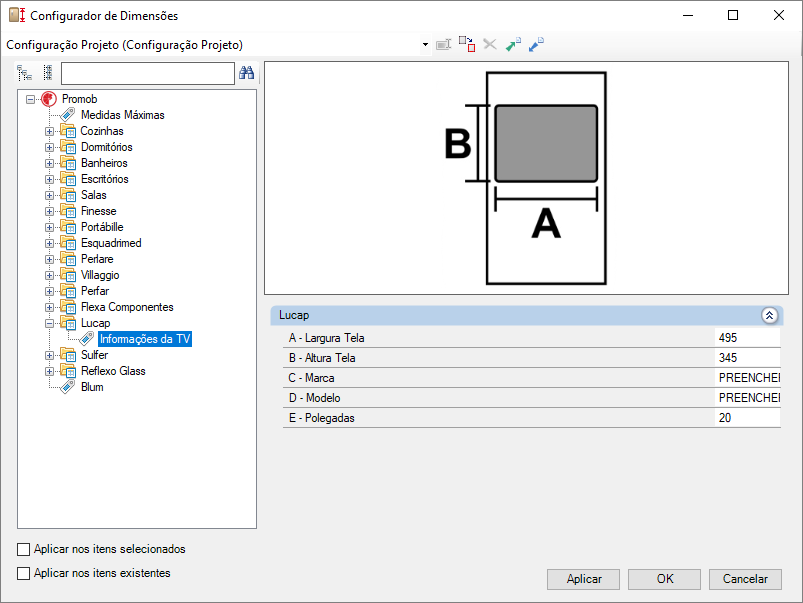
Task: Close the Configurador de Dimensões window
Action: click(x=778, y=15)
